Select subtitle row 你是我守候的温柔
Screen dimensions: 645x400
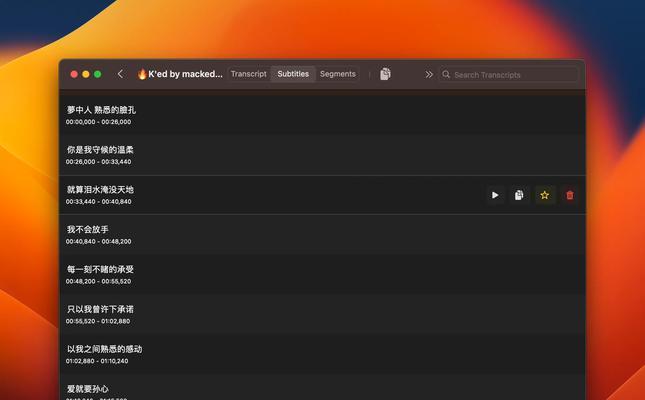point(322,155)
